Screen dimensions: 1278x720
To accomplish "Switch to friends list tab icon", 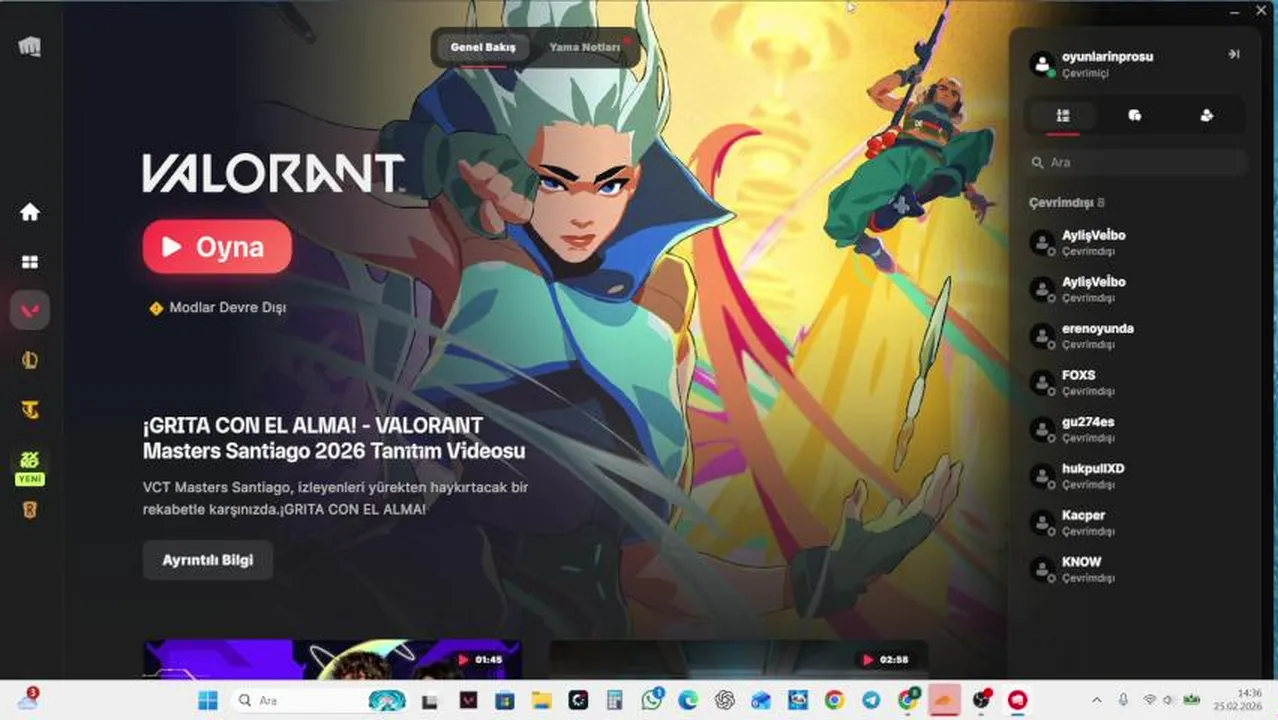I will coord(1063,116).
